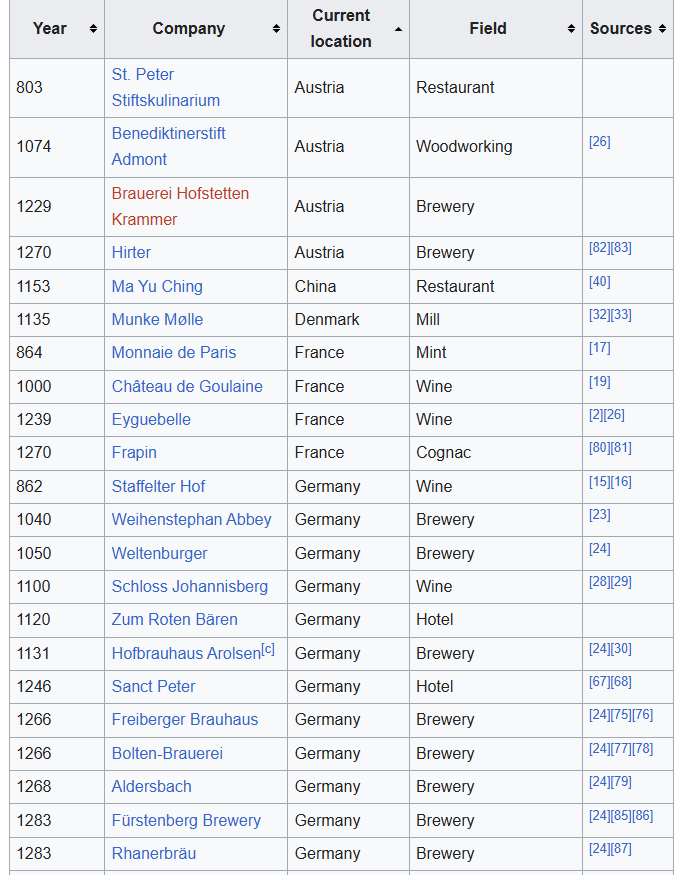Screen dimensions: 688x875
Task: Open the Fürstenberg Brewery link
Action: [x=186, y=820]
